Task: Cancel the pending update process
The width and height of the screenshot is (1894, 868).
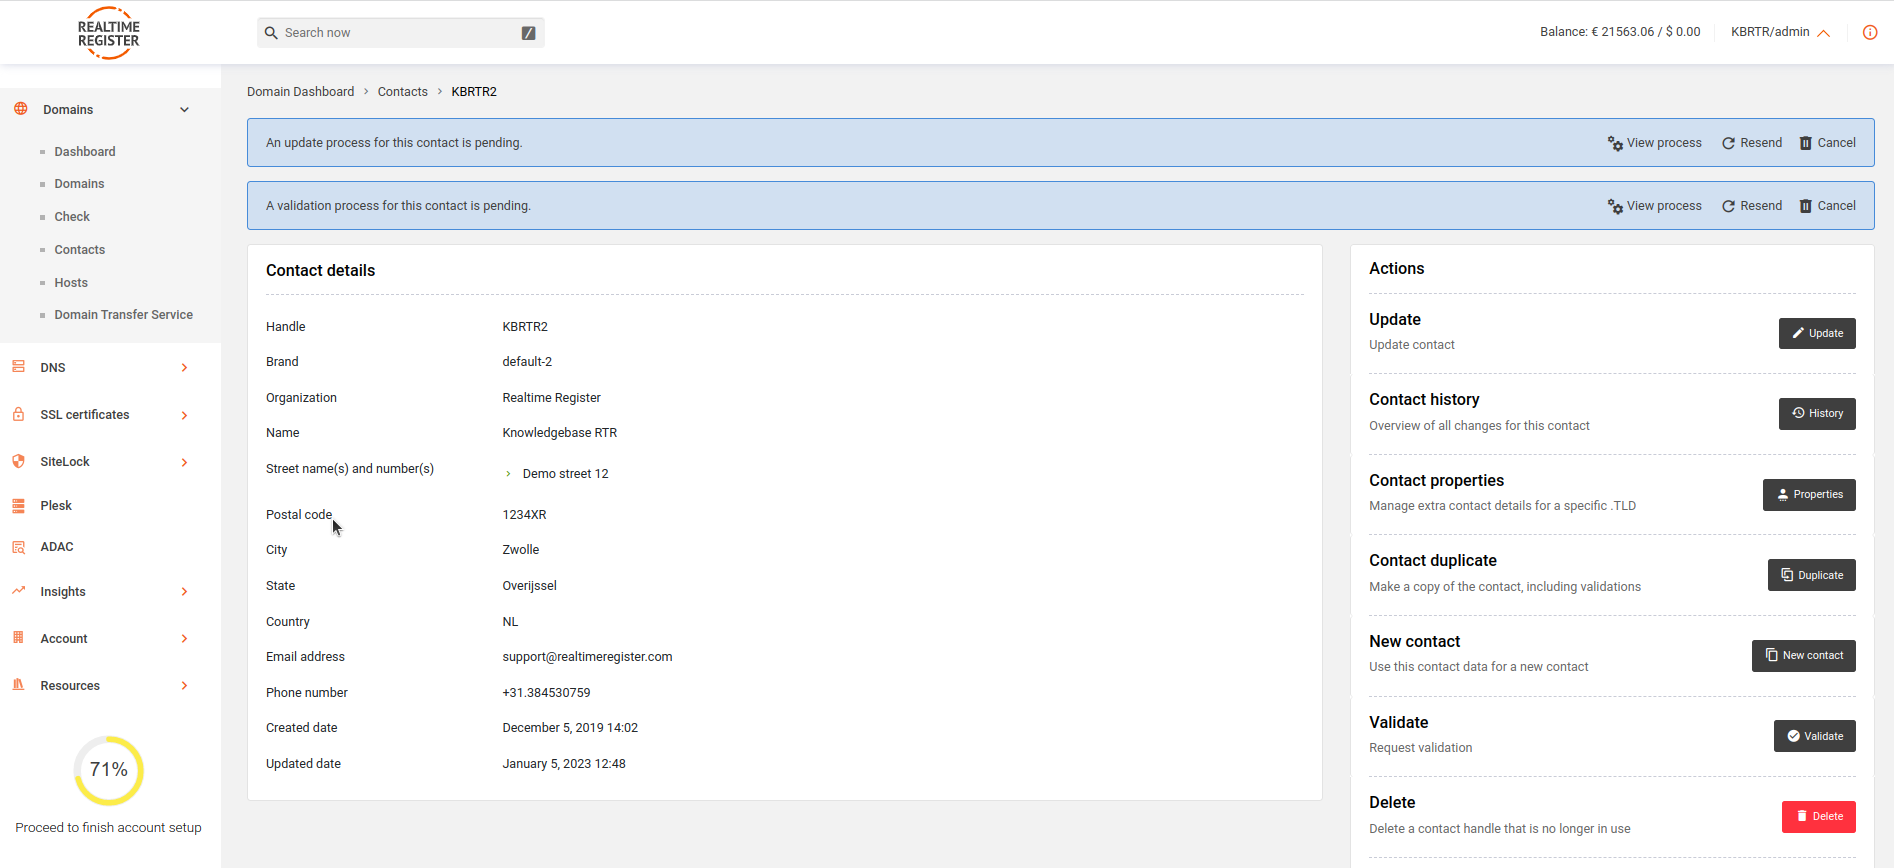Action: click(1828, 143)
